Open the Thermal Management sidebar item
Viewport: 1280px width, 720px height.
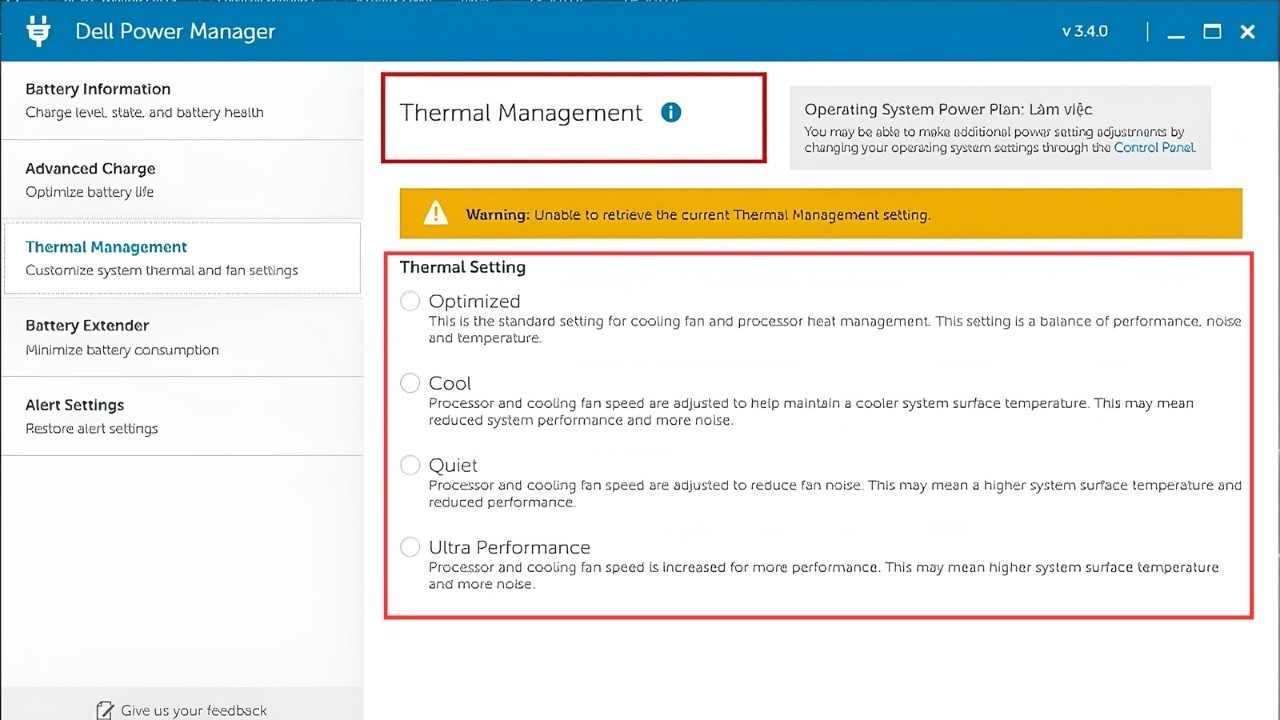(x=181, y=258)
